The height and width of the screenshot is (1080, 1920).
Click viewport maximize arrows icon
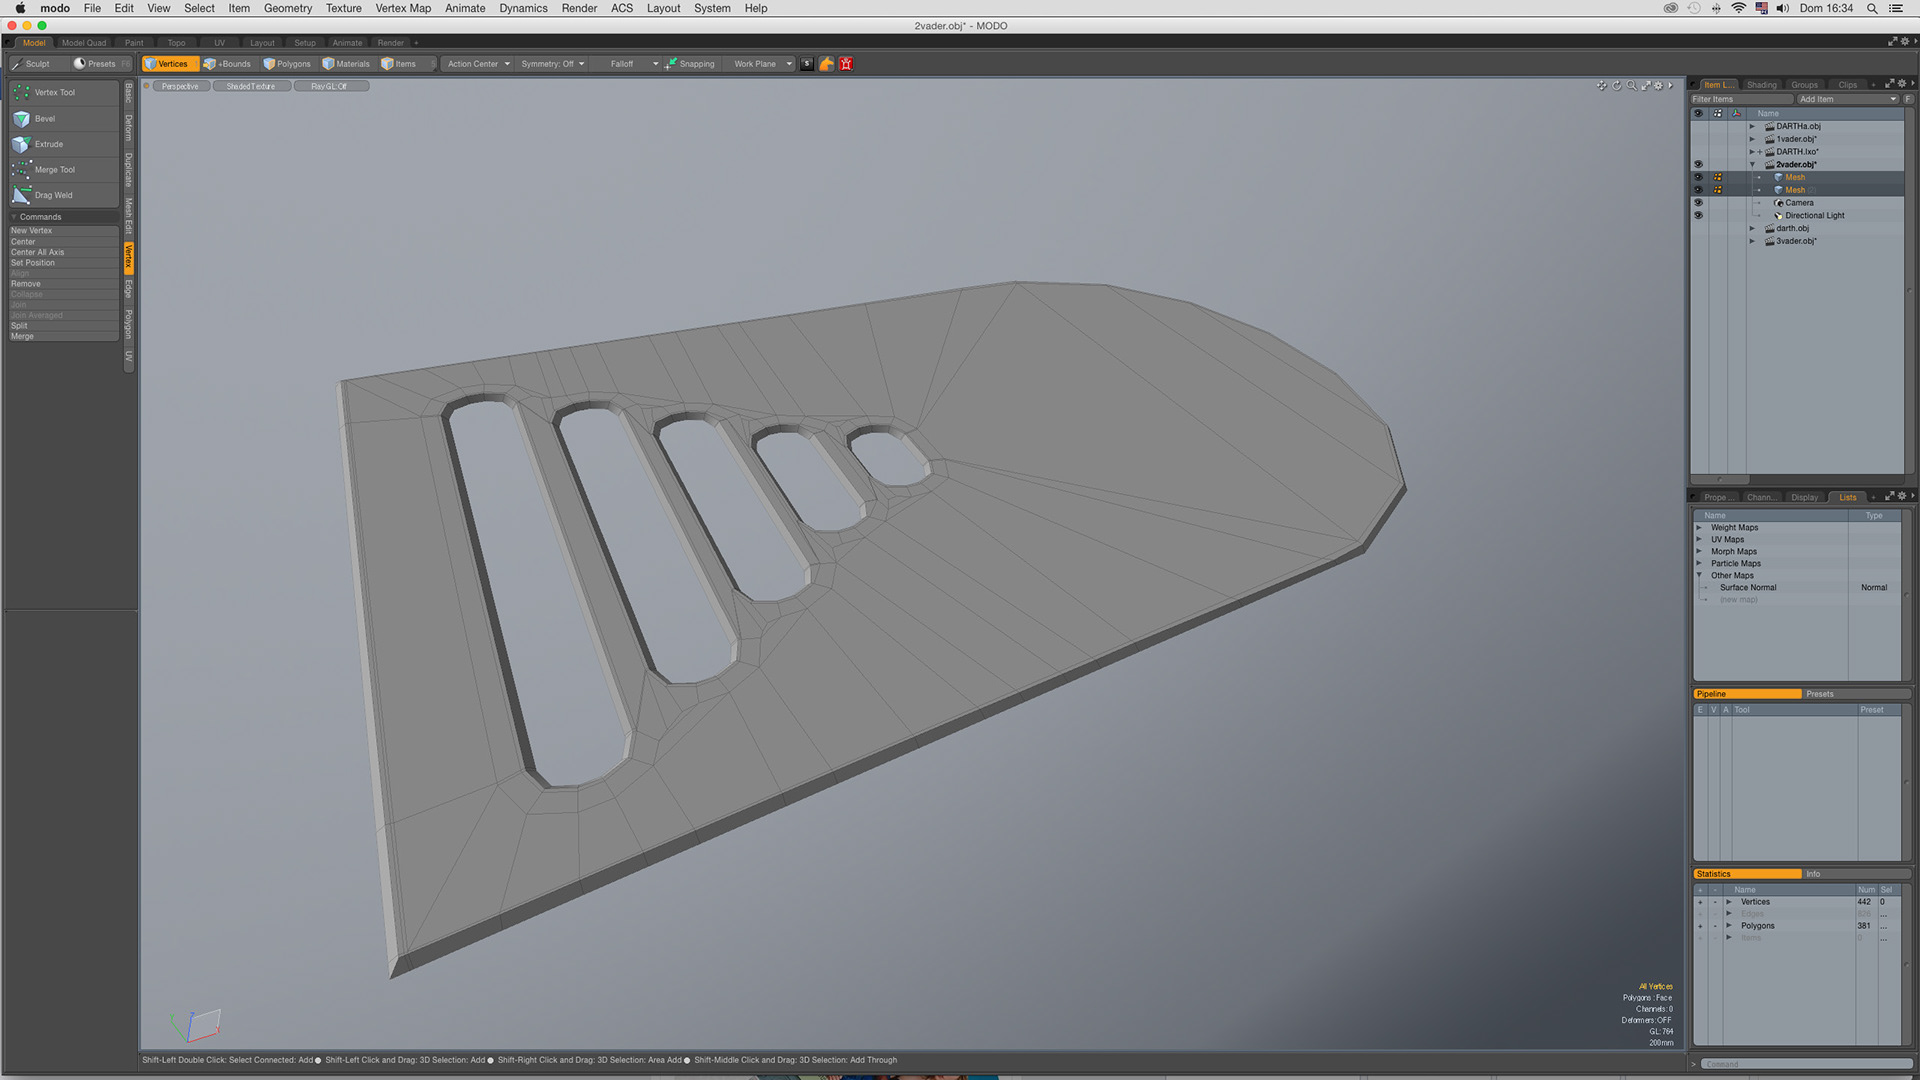pos(1646,86)
